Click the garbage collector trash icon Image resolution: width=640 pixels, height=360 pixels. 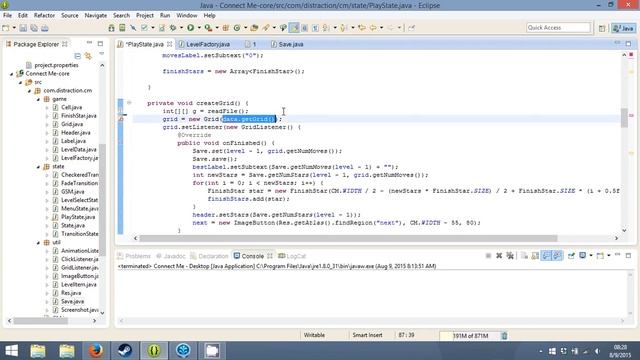pos(504,336)
